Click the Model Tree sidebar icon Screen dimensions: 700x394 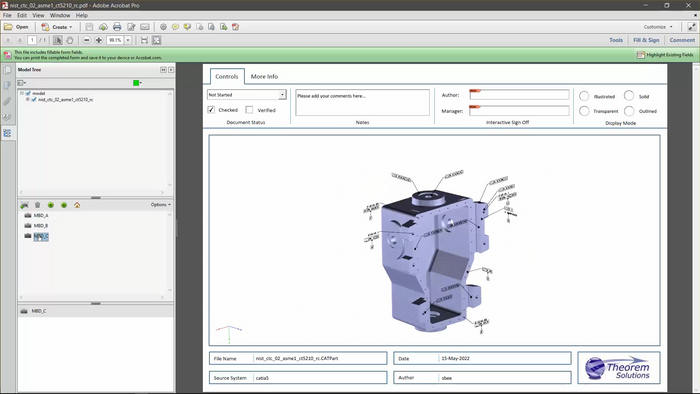7,133
